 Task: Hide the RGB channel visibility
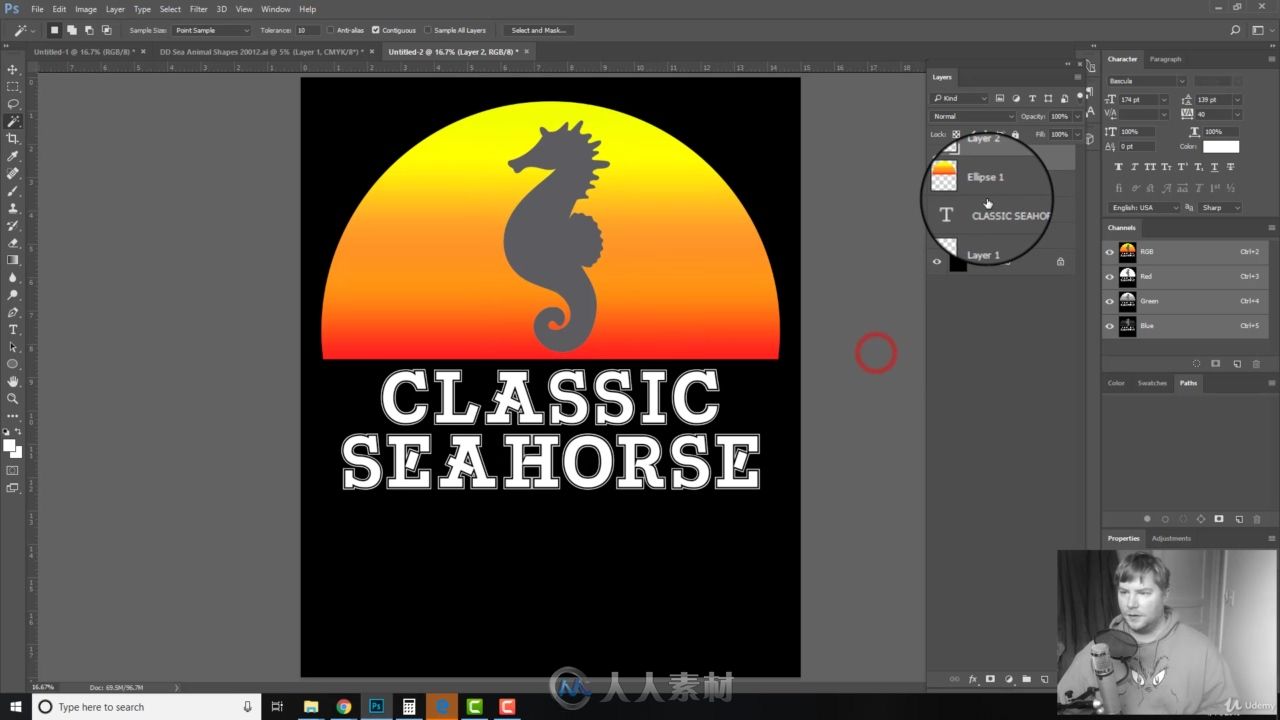pyautogui.click(x=1109, y=252)
